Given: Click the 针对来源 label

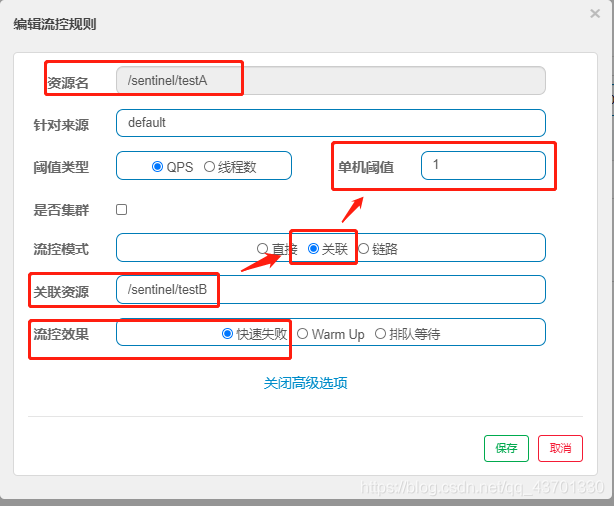Looking at the screenshot, I should coord(61,125).
